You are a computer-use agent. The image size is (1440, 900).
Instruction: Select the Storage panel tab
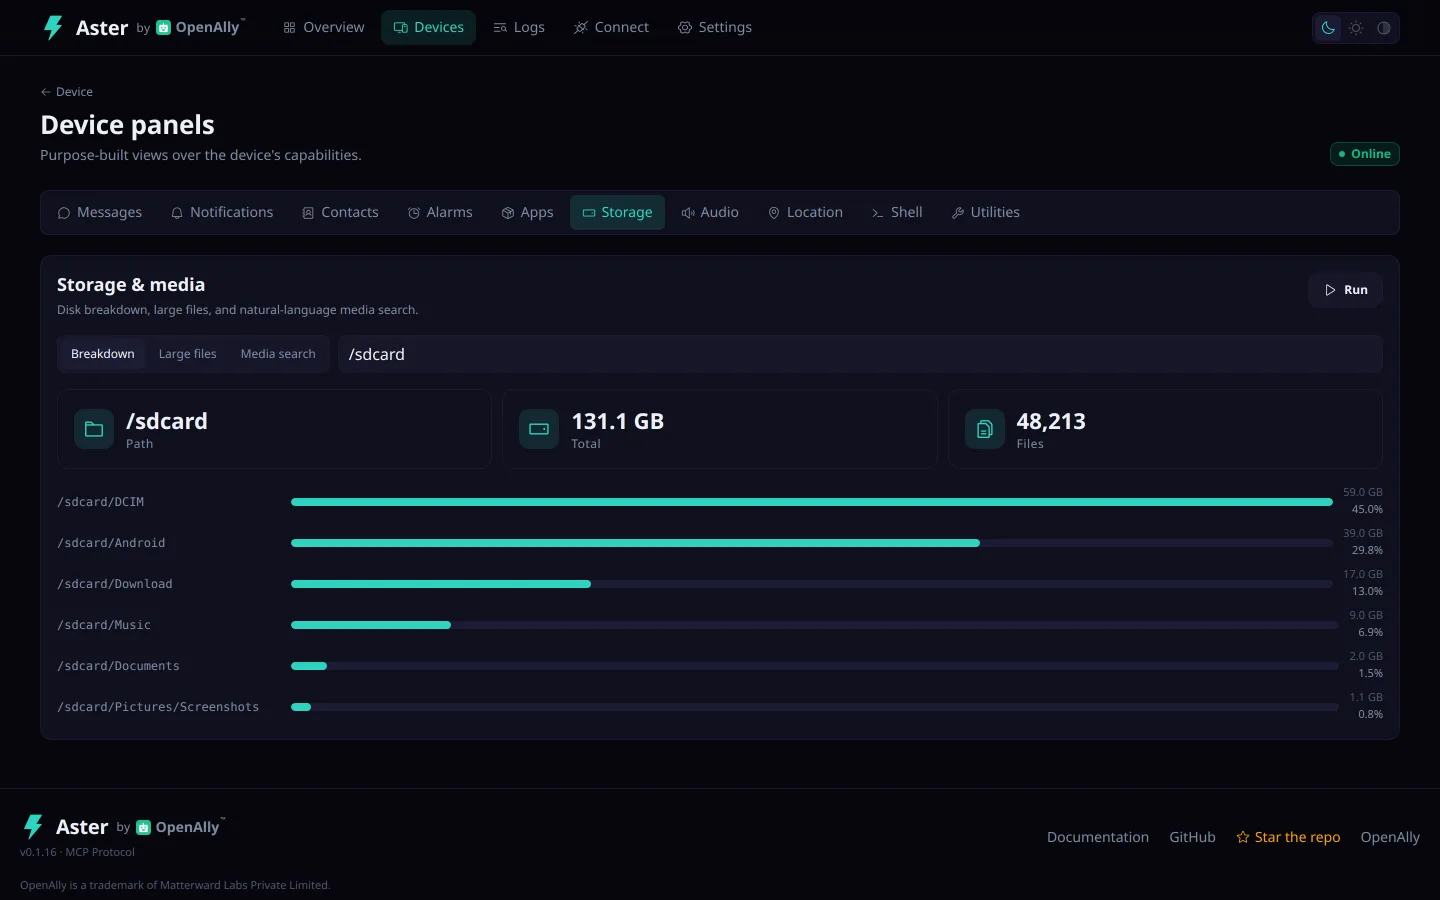click(617, 212)
